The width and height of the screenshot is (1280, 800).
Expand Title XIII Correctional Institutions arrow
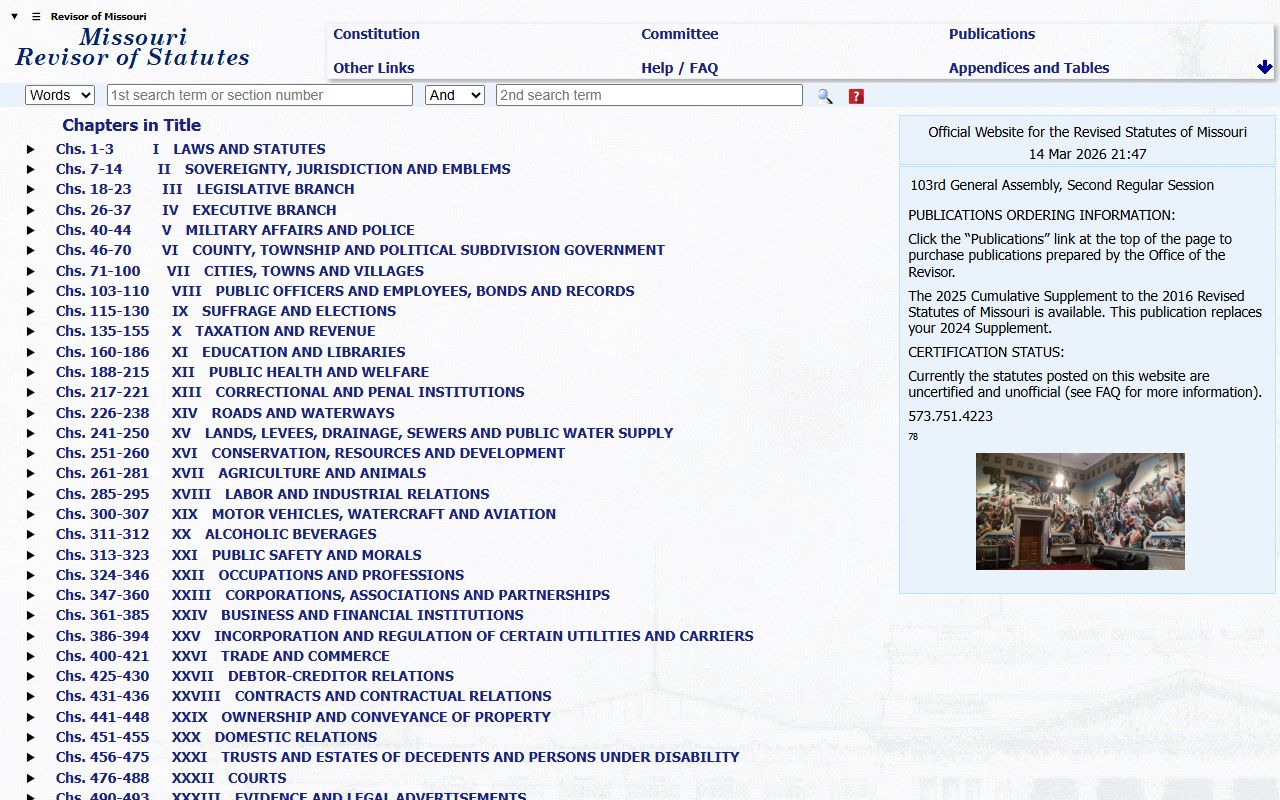pyautogui.click(x=31, y=392)
